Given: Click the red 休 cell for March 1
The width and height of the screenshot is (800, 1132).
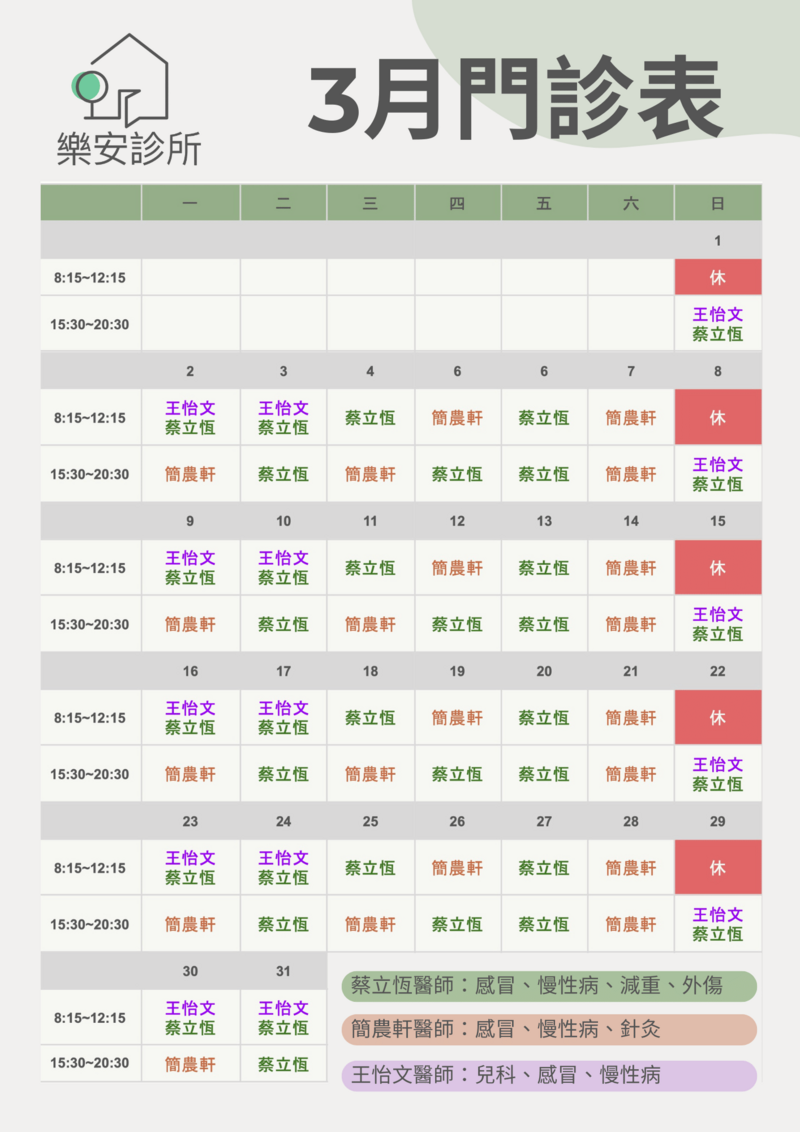Looking at the screenshot, I should (x=717, y=277).
